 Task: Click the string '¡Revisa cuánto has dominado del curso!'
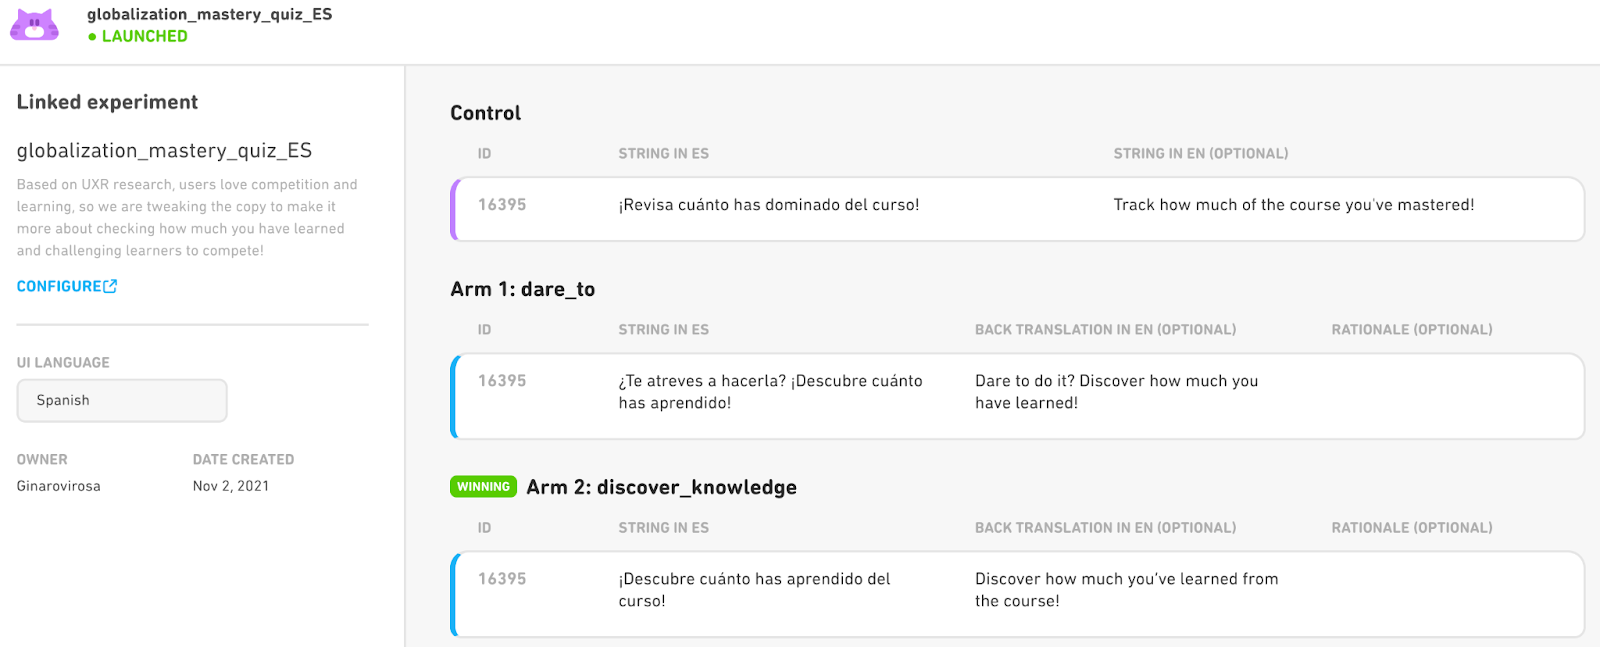coord(769,205)
